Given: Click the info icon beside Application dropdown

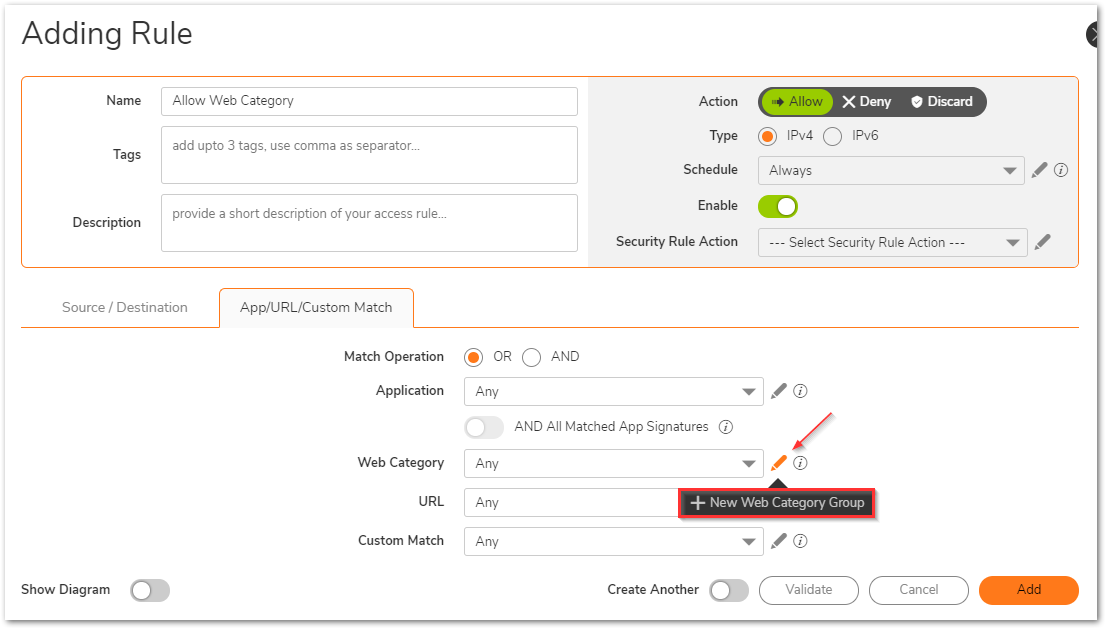Looking at the screenshot, I should coord(800,391).
